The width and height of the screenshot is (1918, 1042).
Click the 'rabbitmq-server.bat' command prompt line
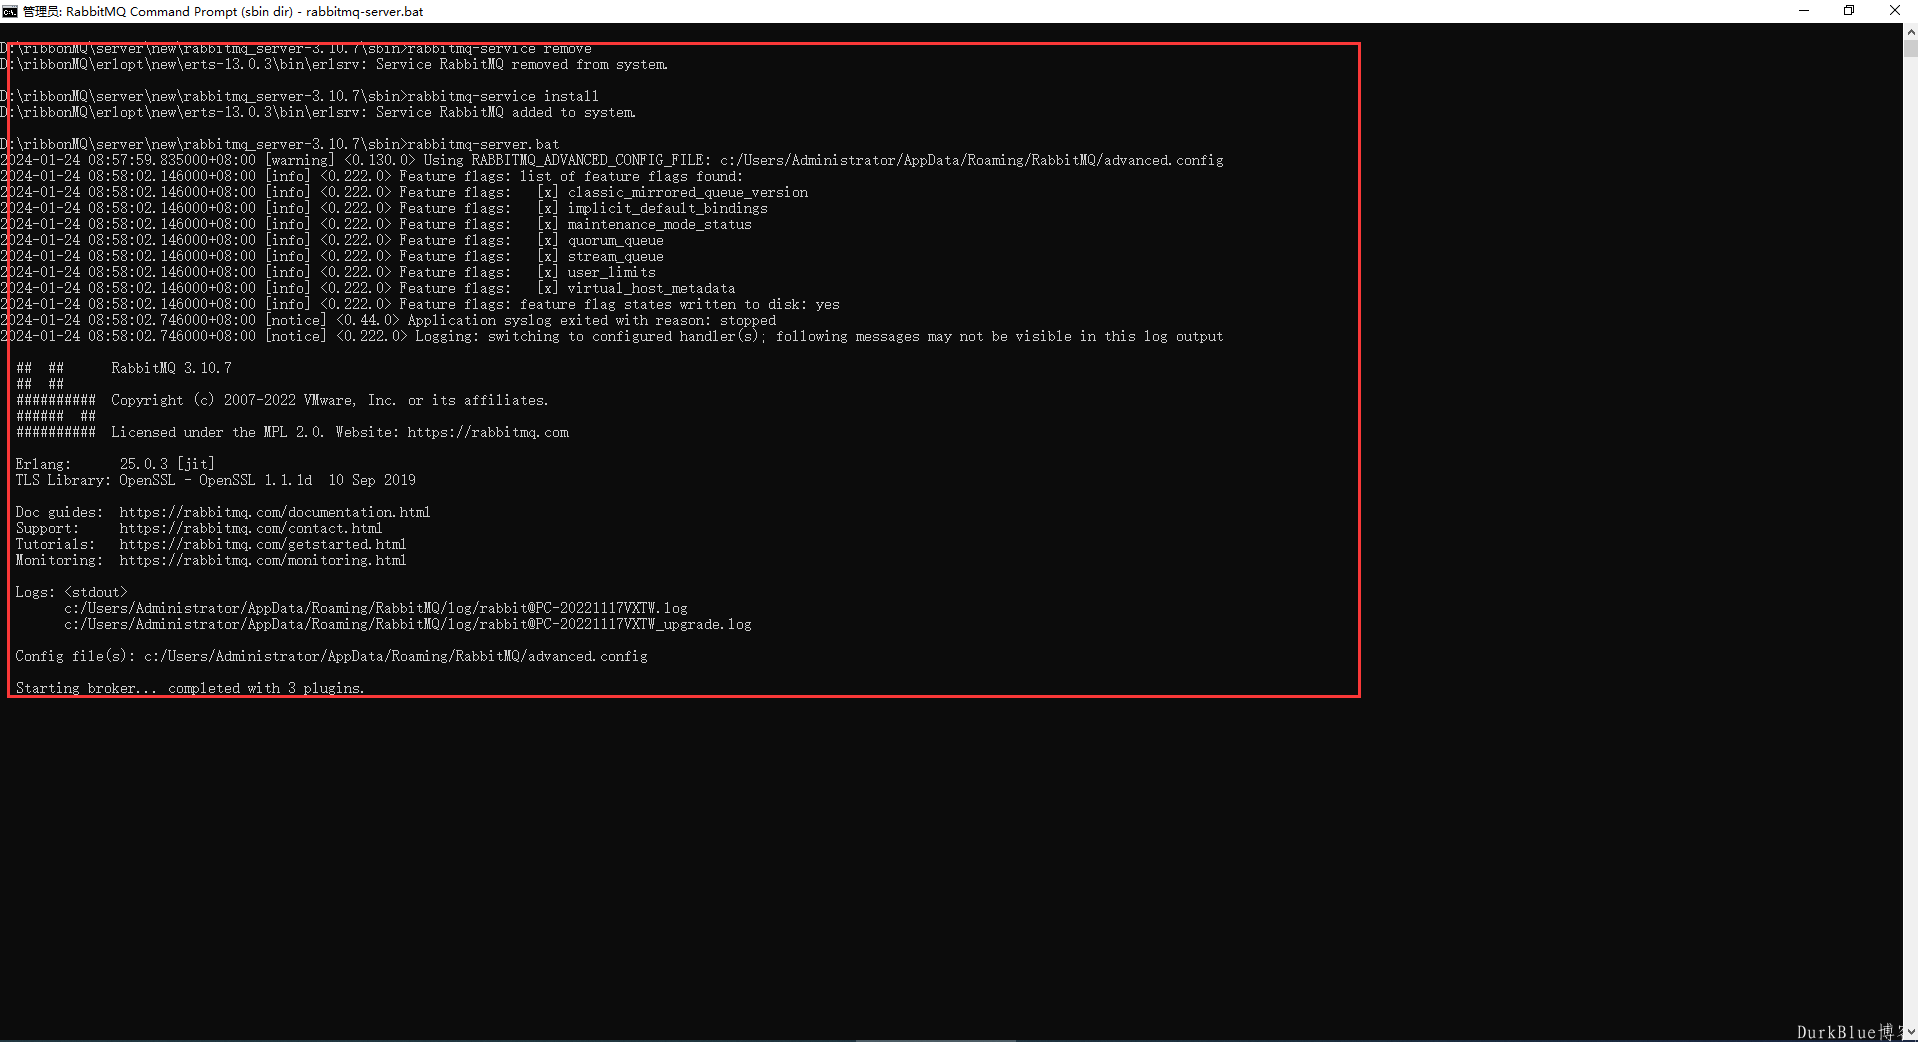pos(280,145)
